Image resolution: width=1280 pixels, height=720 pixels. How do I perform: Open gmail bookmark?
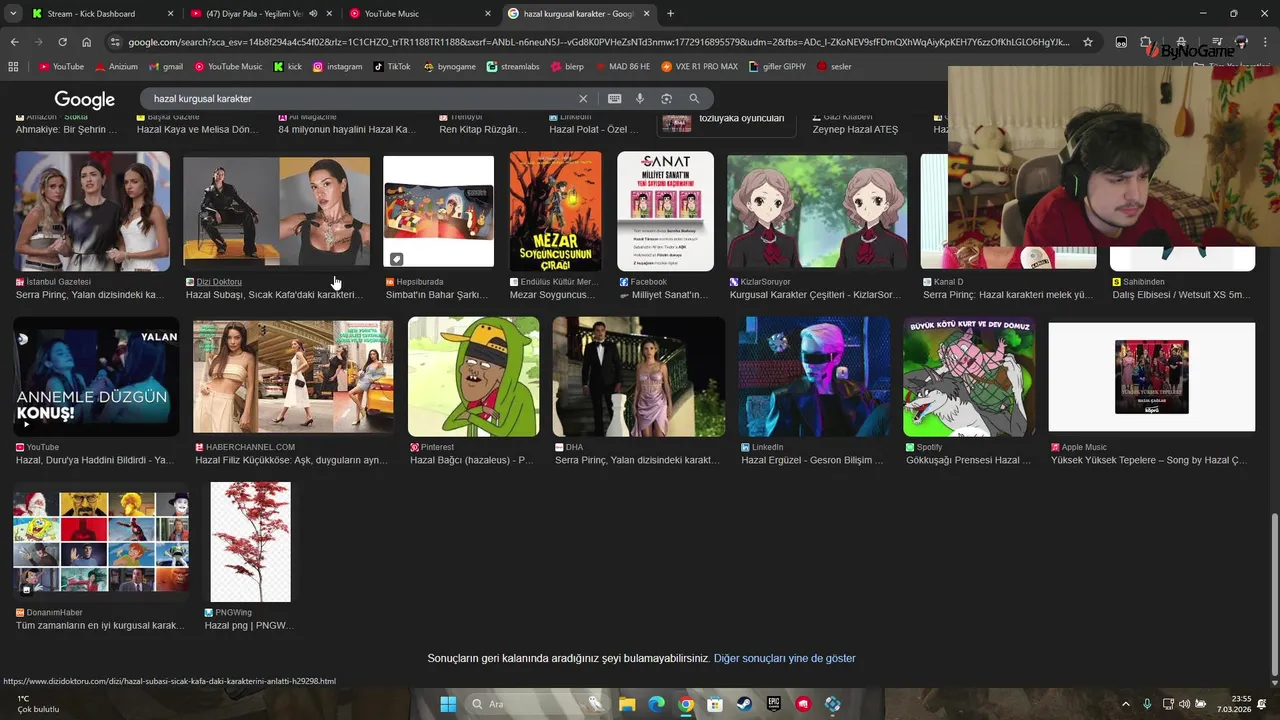coord(166,66)
